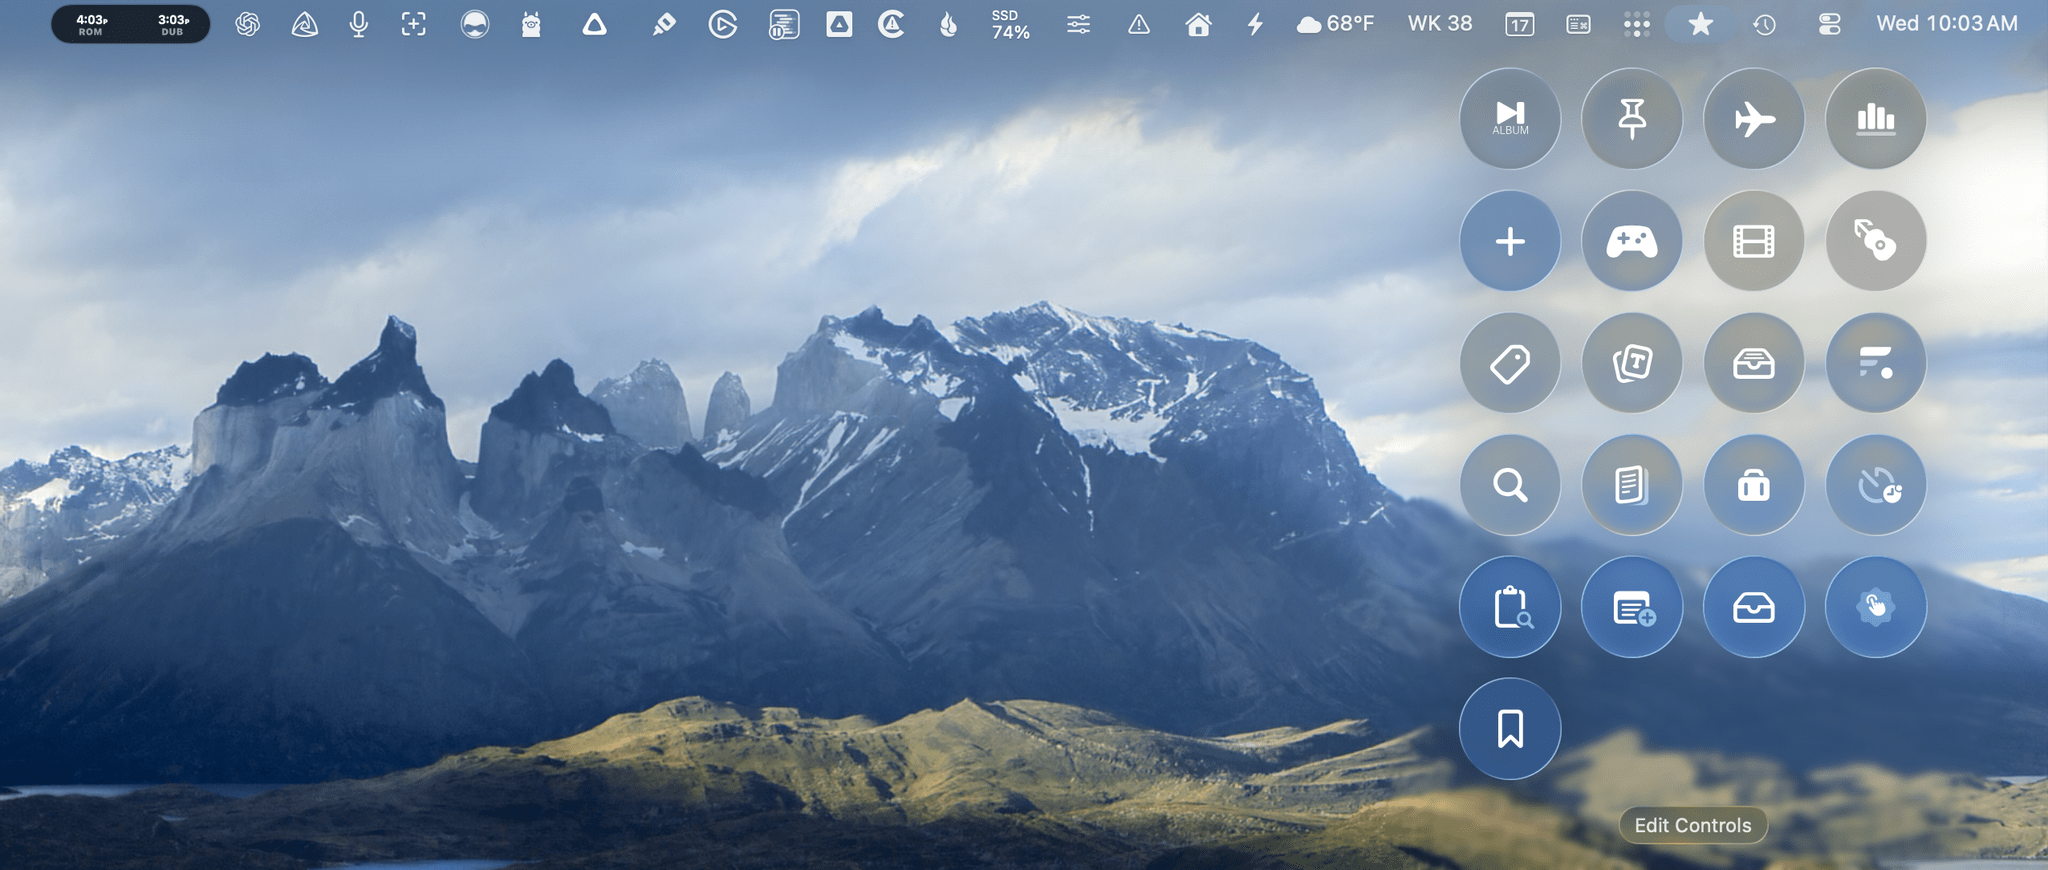The width and height of the screenshot is (2048, 870).
Task: Open the clipboard search control
Action: click(1509, 607)
